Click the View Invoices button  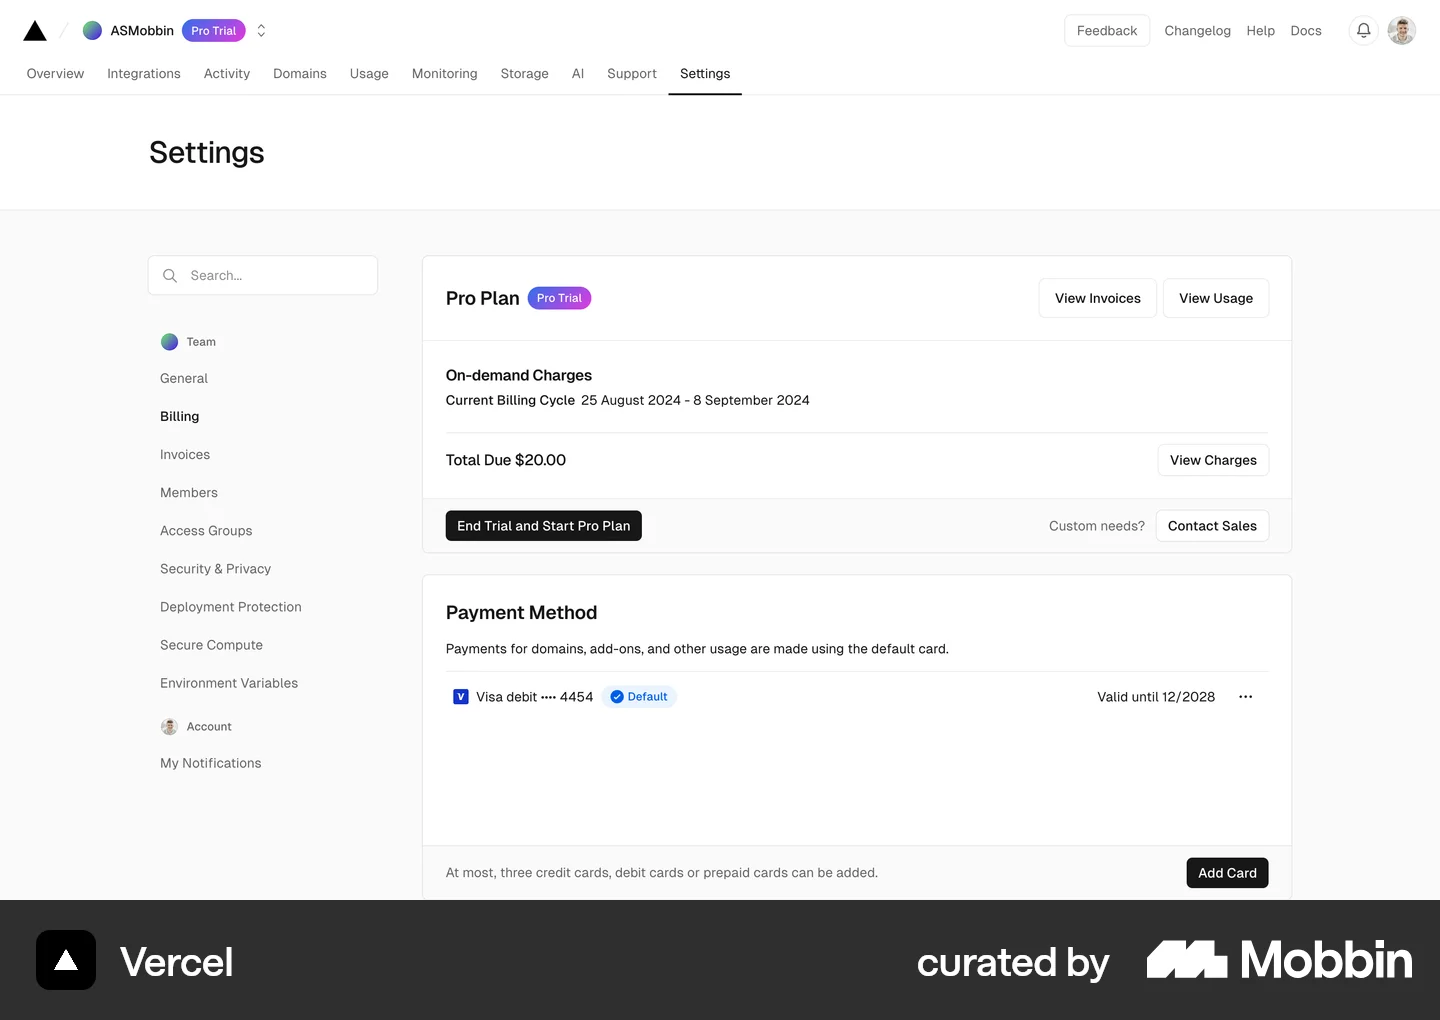tap(1098, 298)
